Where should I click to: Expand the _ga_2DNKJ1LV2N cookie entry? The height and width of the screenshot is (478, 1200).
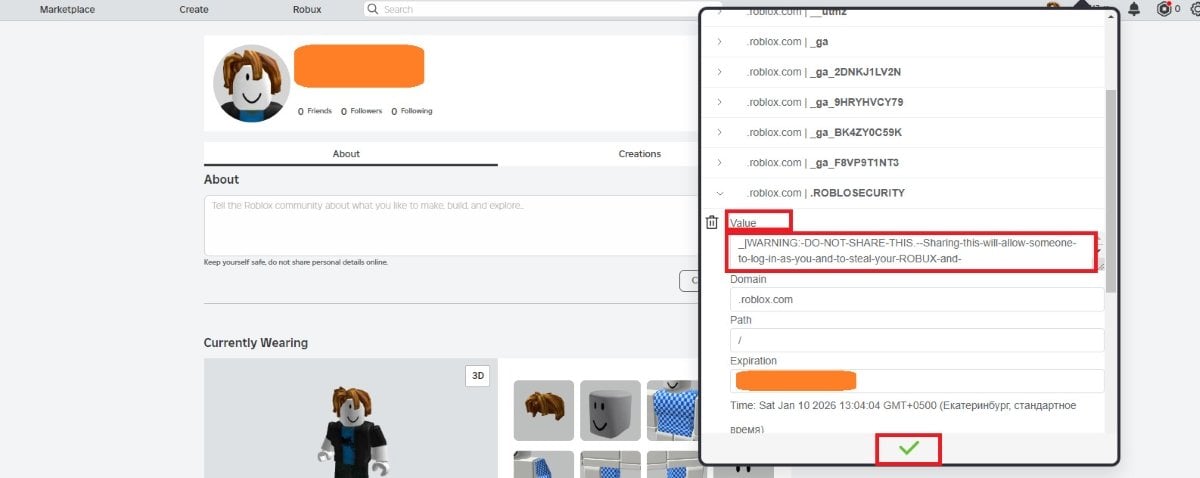719,72
